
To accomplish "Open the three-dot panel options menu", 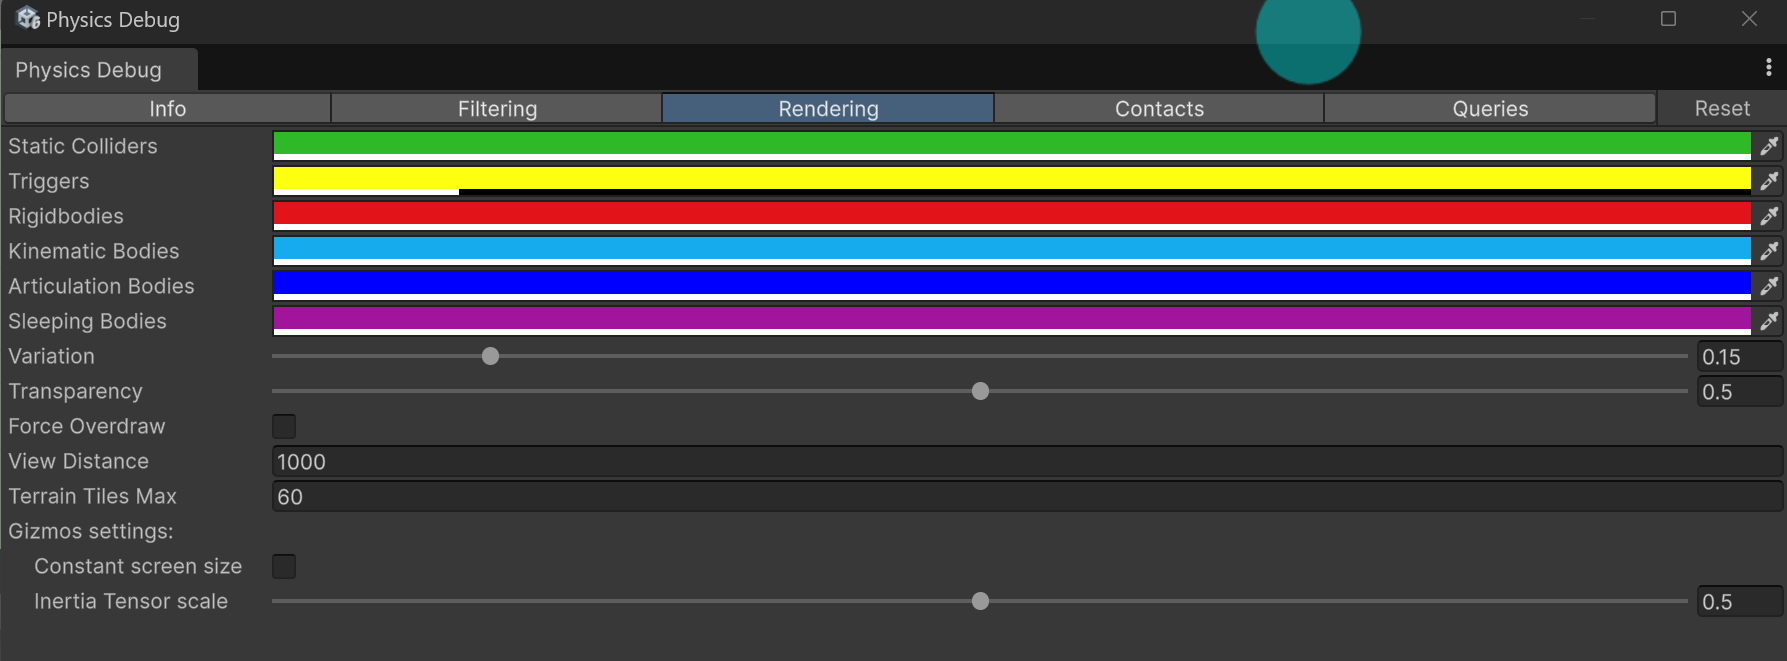I will coord(1768,67).
